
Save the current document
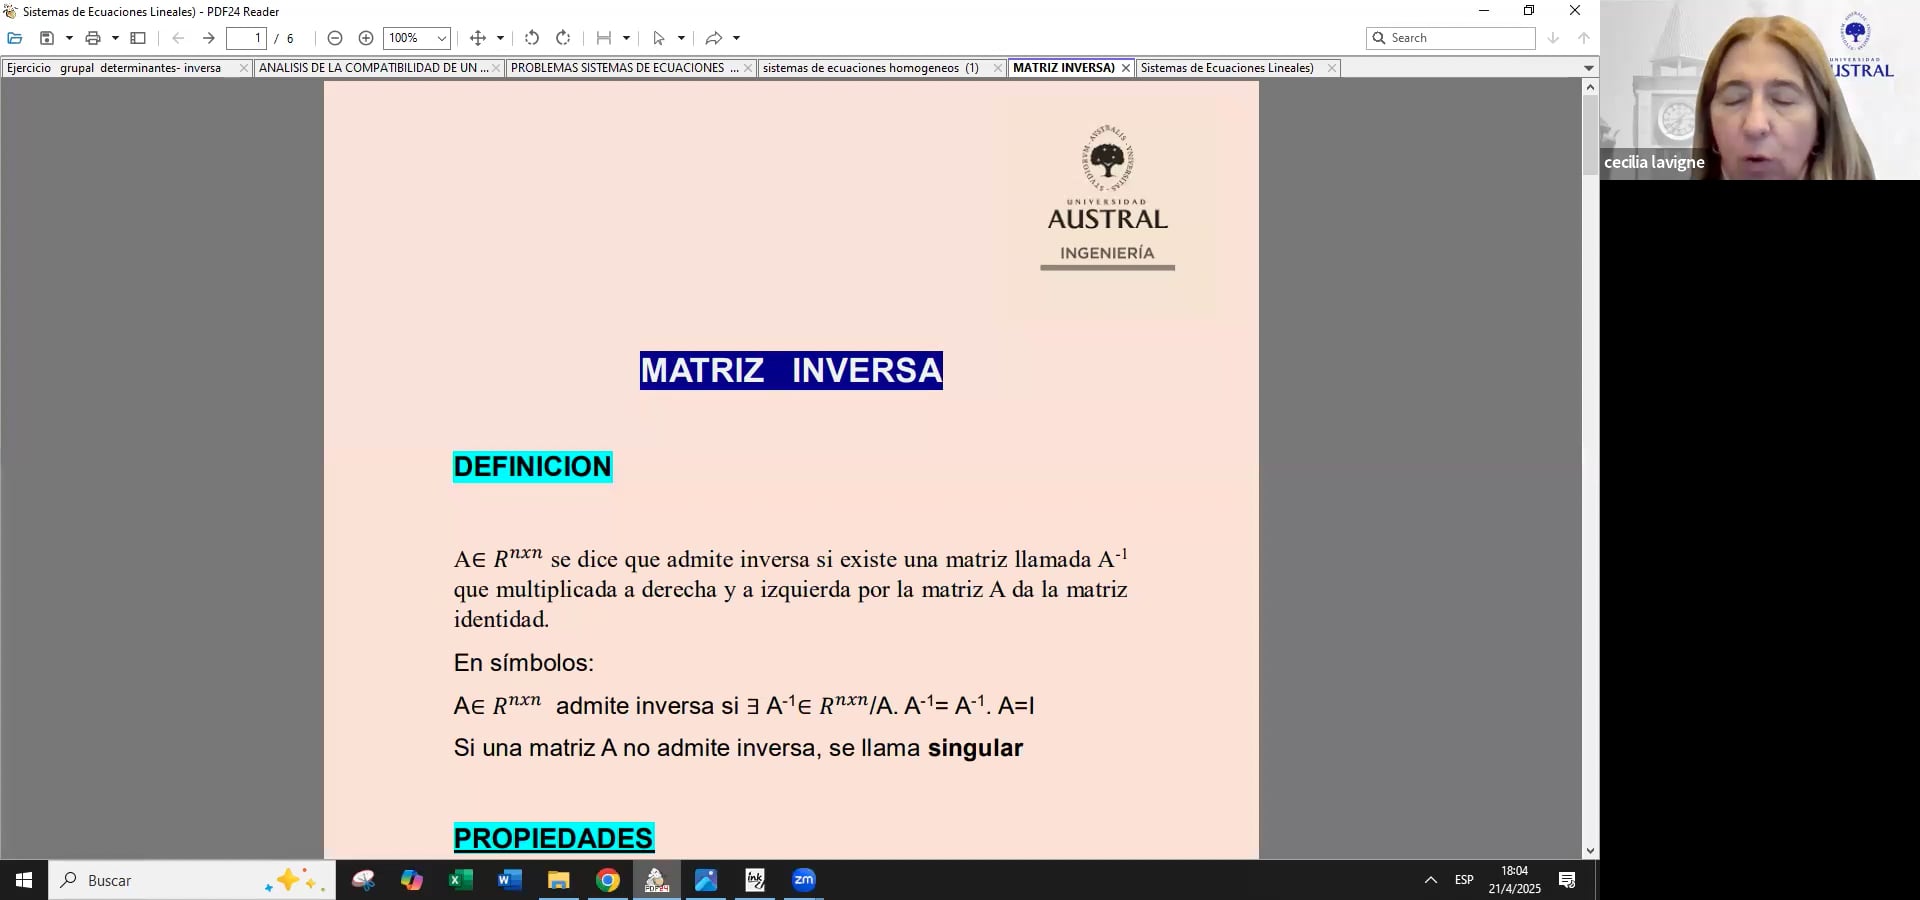47,37
